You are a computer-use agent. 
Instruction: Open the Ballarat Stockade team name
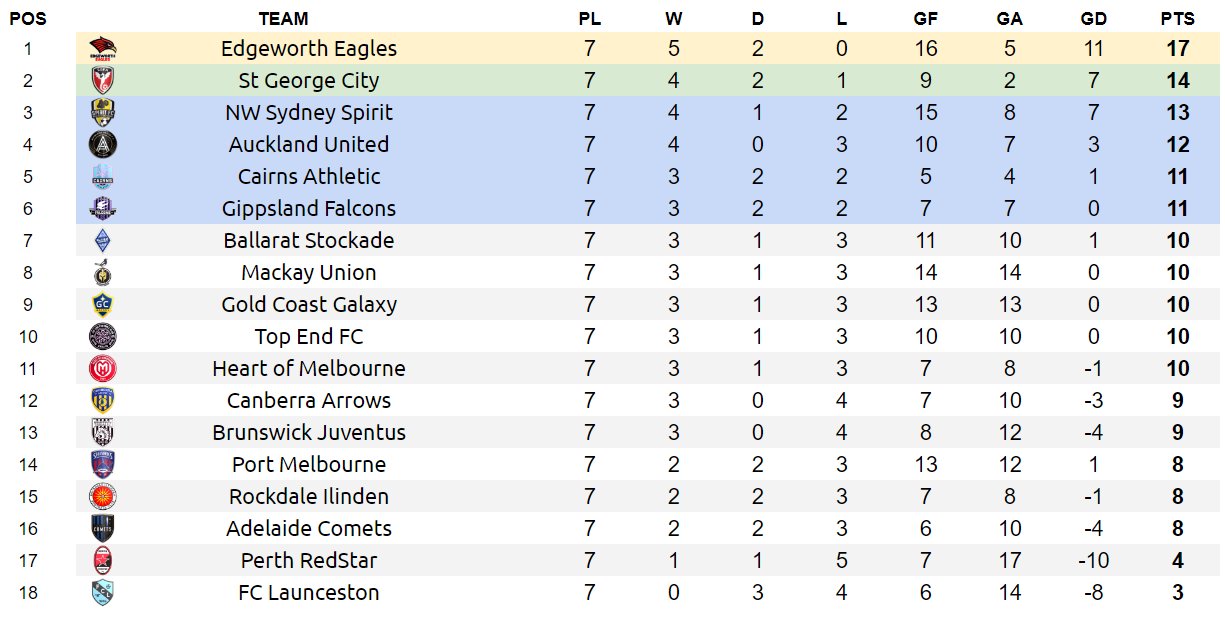click(309, 240)
